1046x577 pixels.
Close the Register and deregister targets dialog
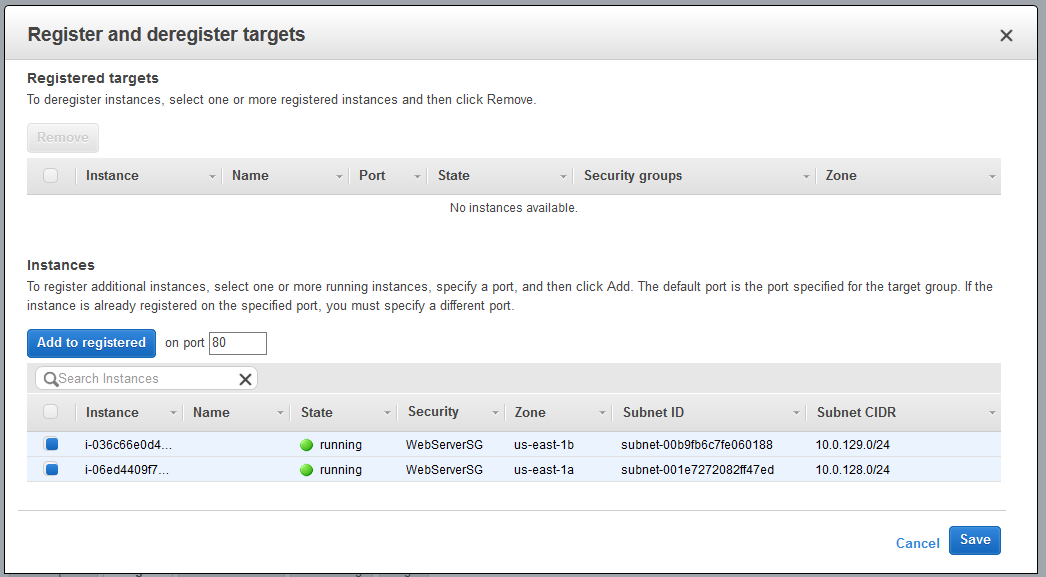[x=1006, y=35]
